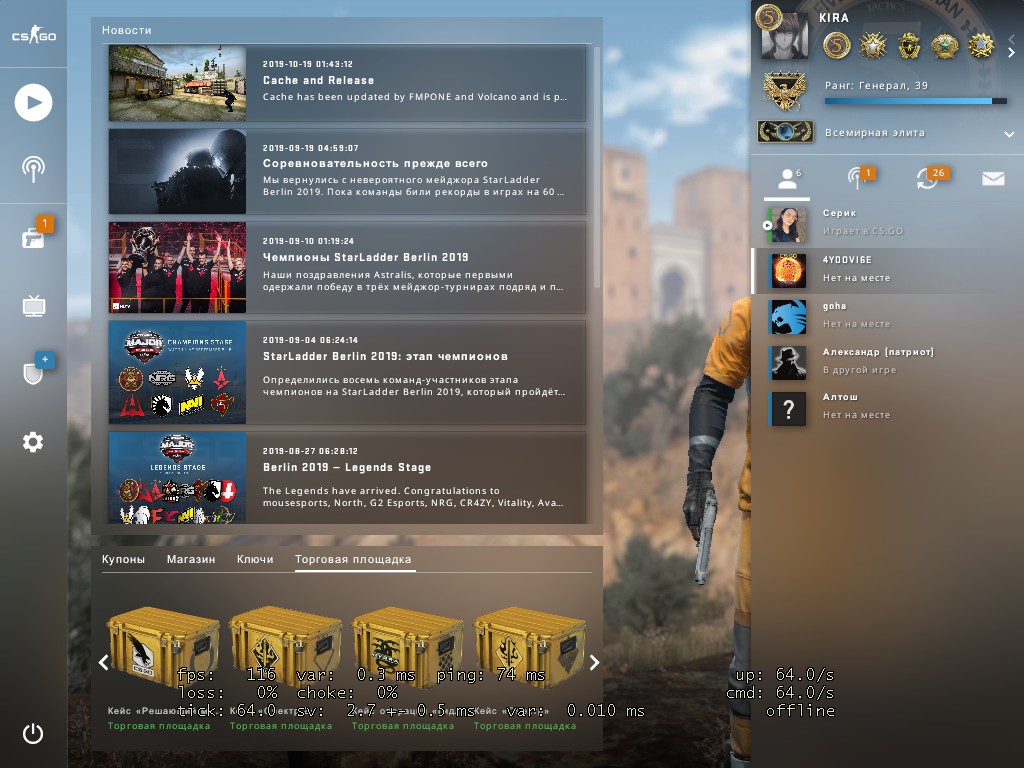The image size is (1024, 768).
Task: Select friend Александр (патриот)
Action: pos(888,362)
